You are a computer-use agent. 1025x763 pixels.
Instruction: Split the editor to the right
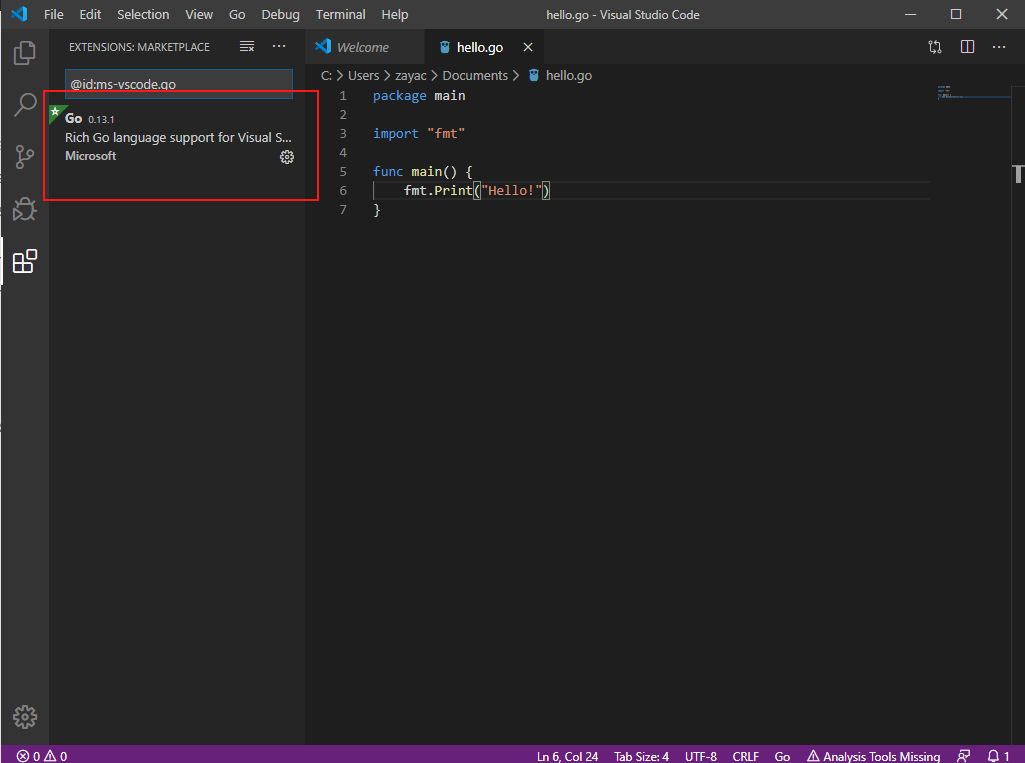coord(967,47)
